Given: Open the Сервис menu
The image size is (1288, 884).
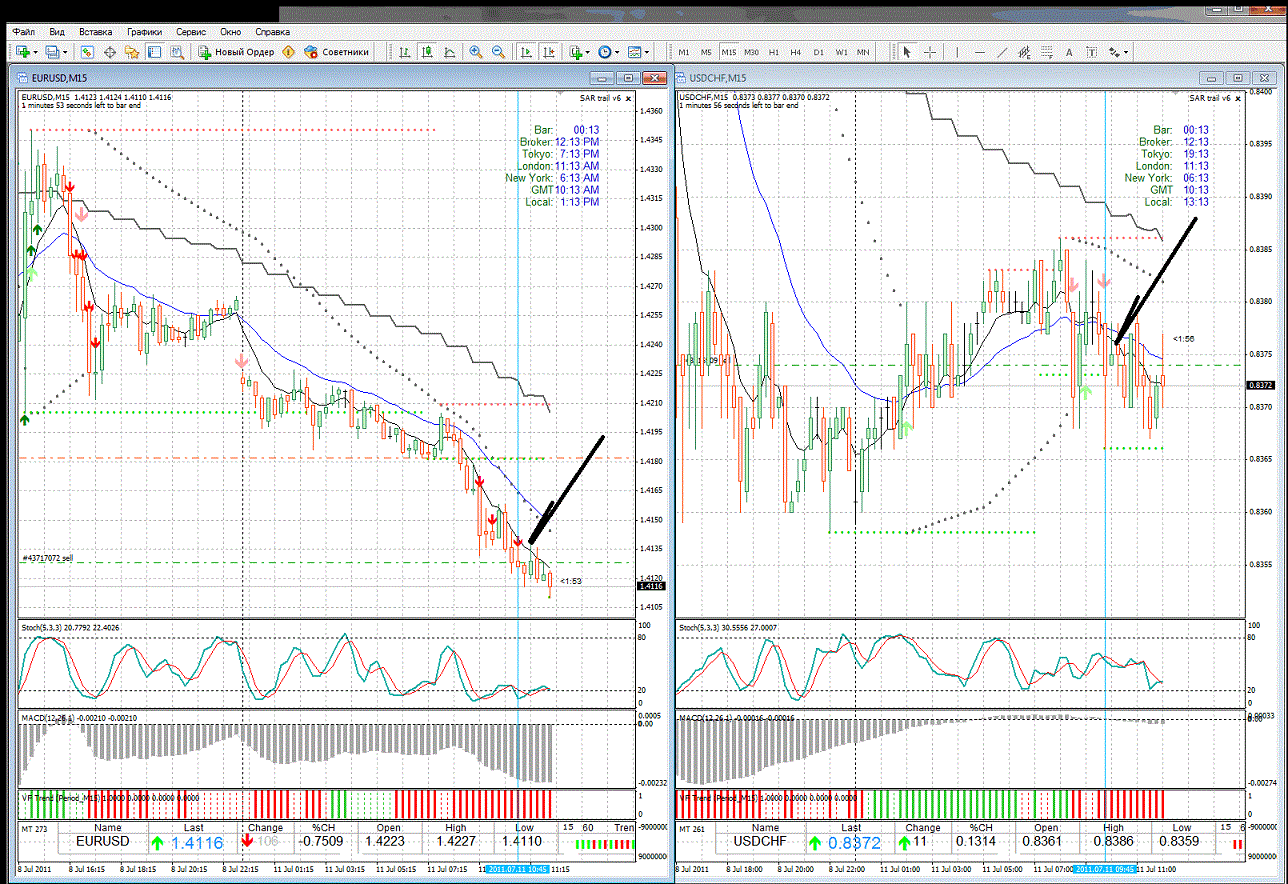Looking at the screenshot, I should (192, 32).
